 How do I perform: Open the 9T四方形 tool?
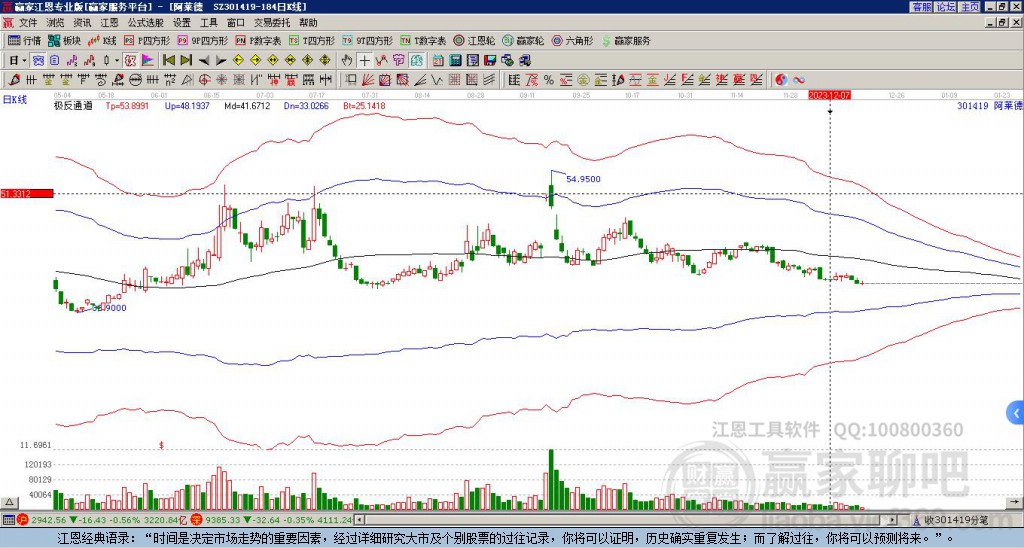(367, 41)
